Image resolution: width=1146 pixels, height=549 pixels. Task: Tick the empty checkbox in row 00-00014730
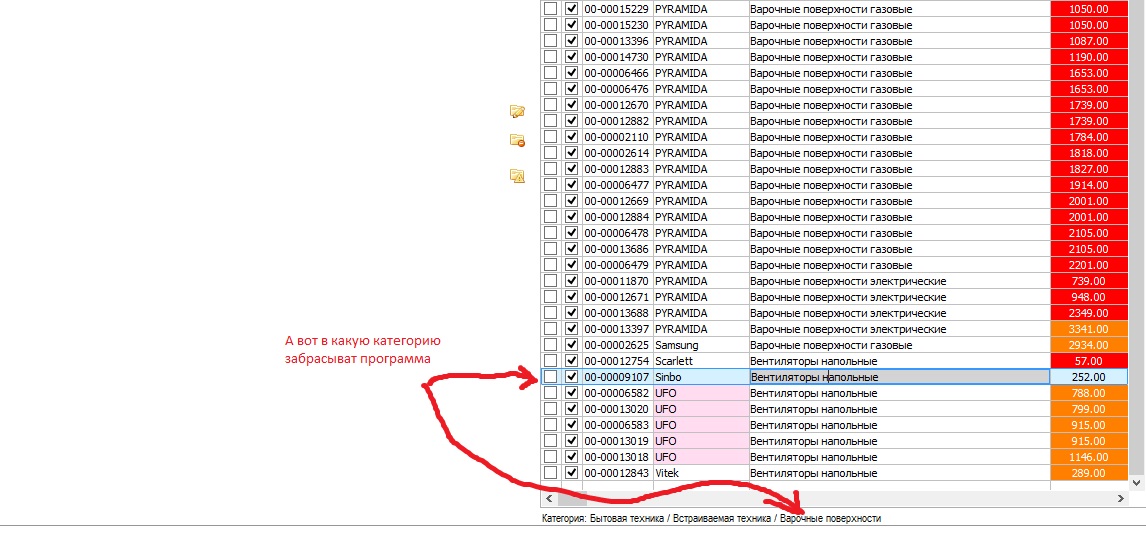tap(550, 57)
